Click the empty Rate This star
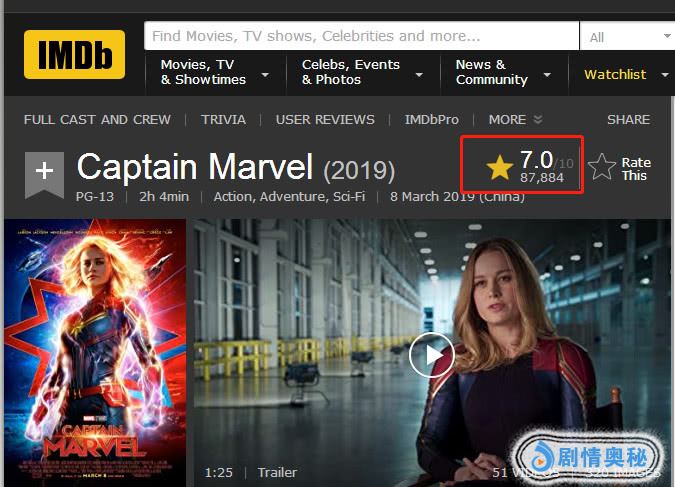Screen dimensions: 675x487 tap(601, 167)
